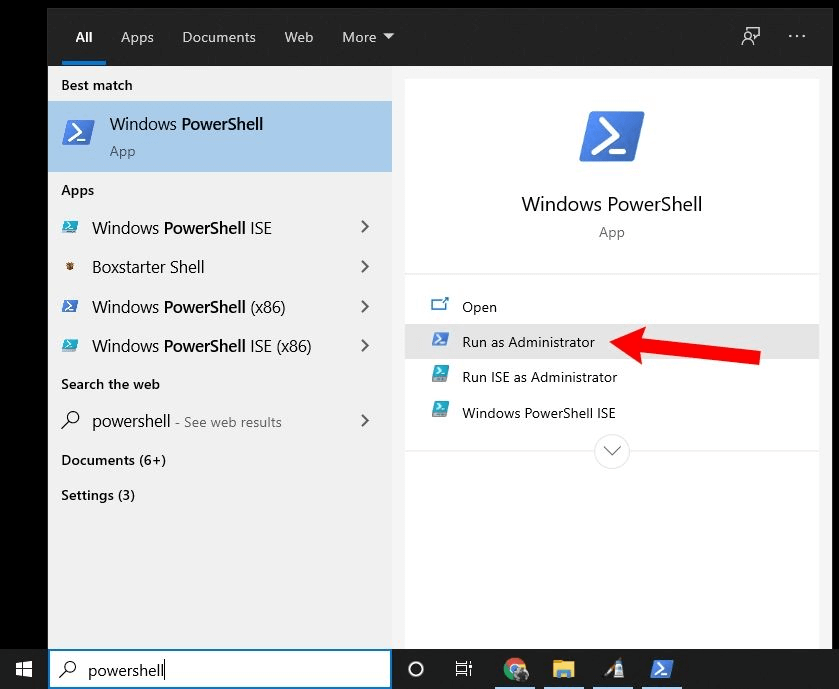Viewport: 839px width, 689px height.
Task: Click the PowerShell icon in the taskbar
Action: pos(662,669)
